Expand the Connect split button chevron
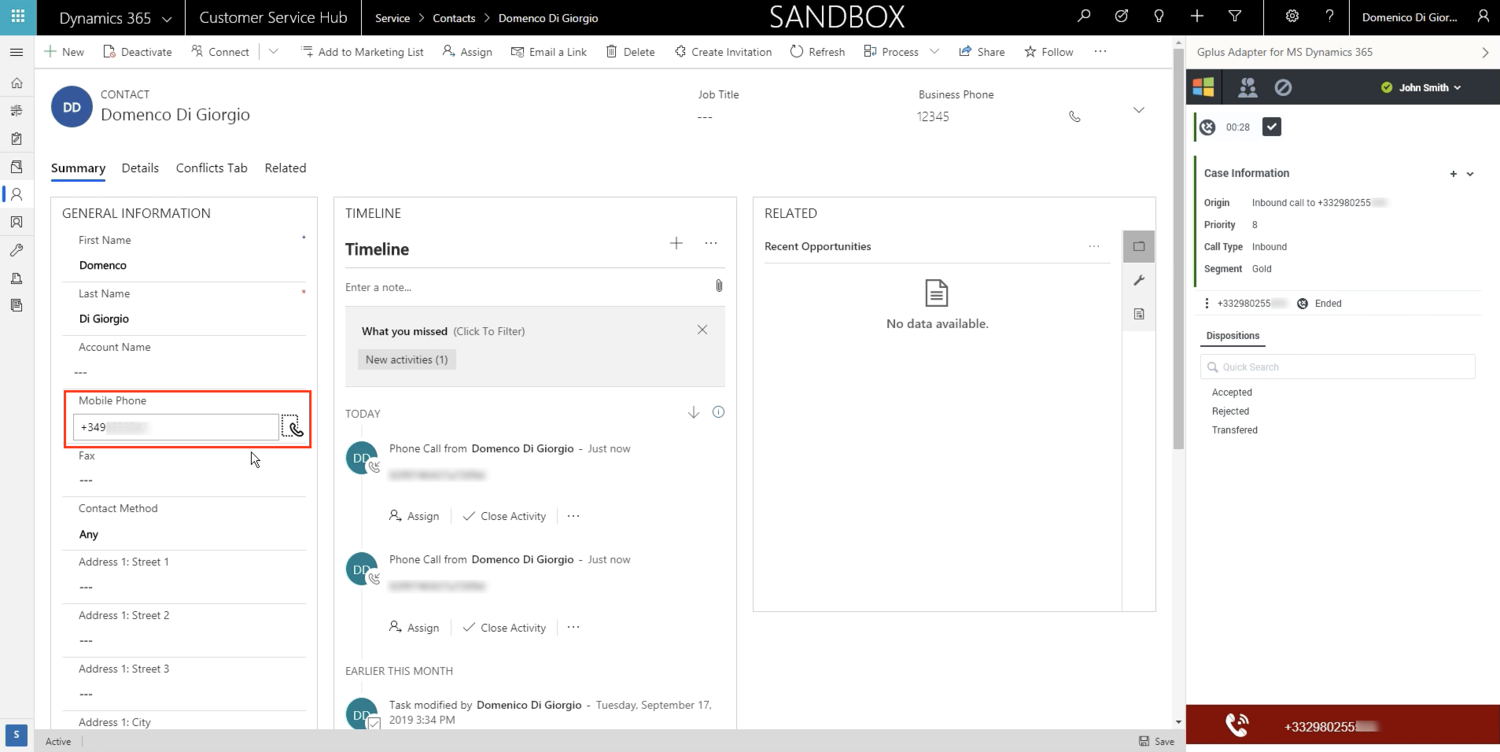The width and height of the screenshot is (1500, 752). coord(273,51)
